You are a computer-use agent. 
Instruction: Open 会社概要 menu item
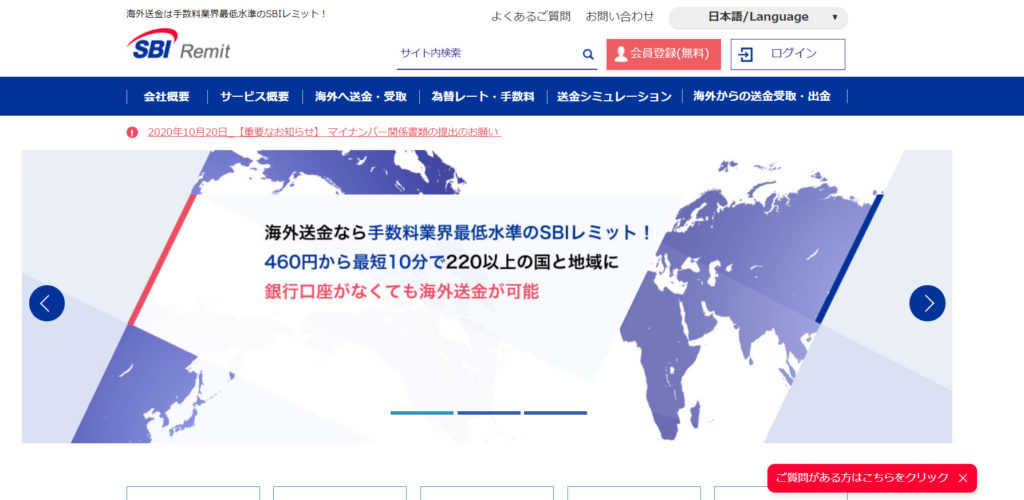tap(167, 97)
